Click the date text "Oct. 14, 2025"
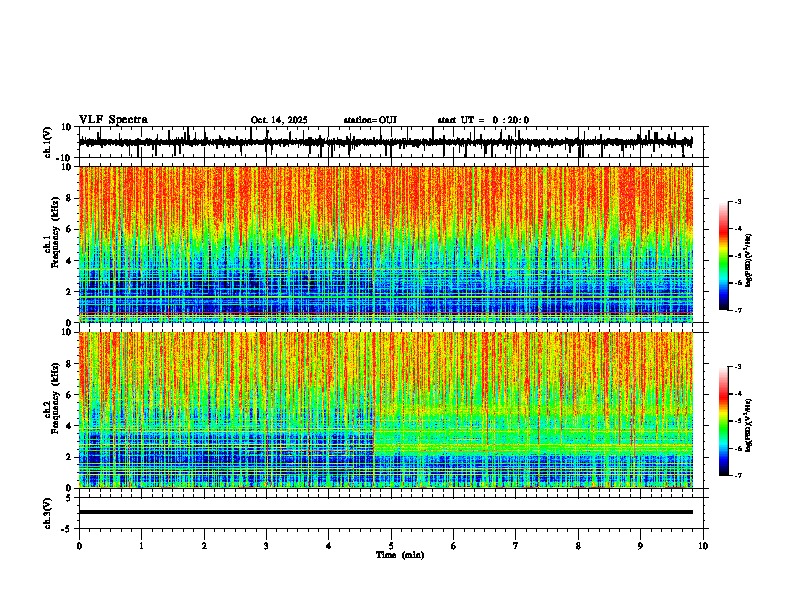 click(x=279, y=120)
